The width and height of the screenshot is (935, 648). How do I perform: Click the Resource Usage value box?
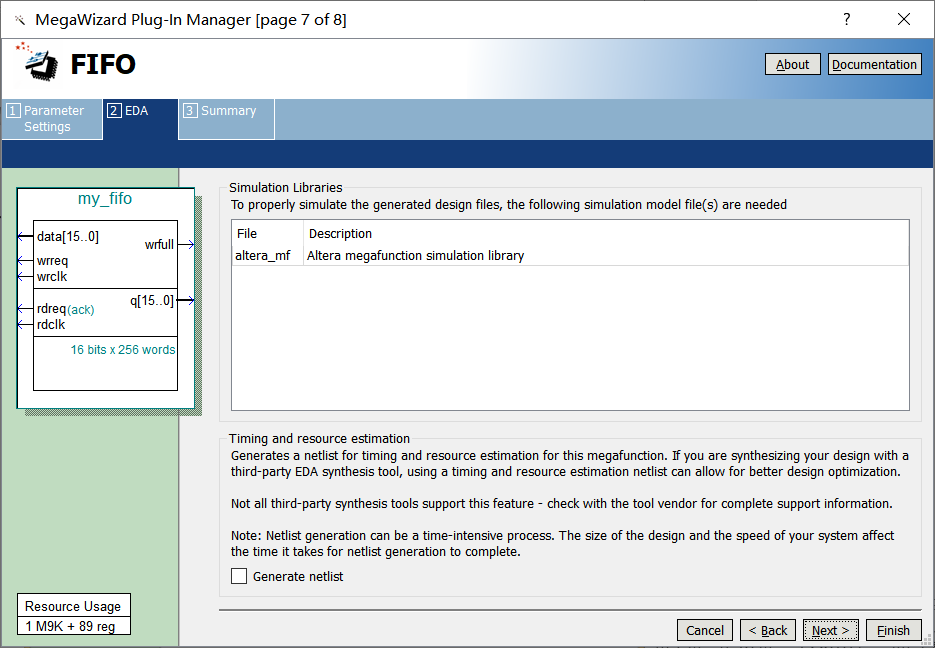[x=73, y=626]
